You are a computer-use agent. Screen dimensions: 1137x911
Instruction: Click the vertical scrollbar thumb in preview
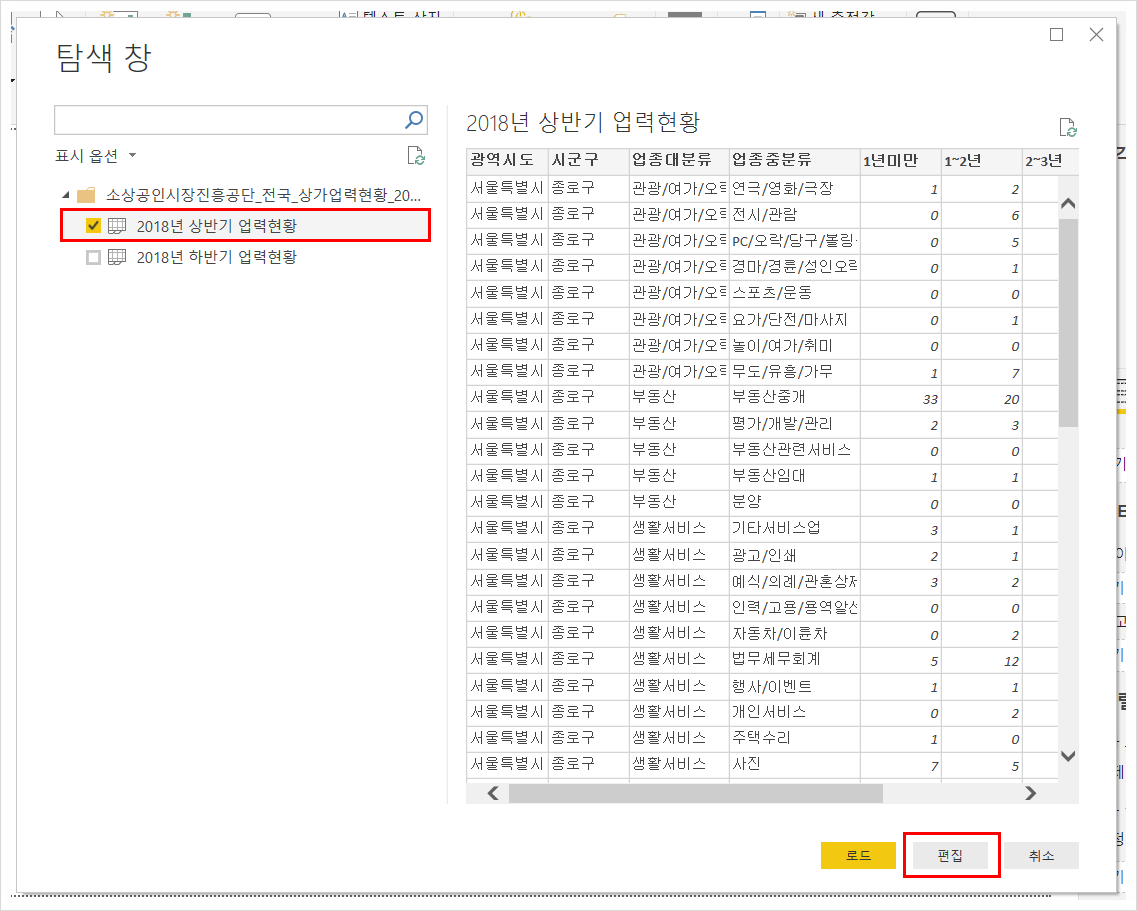click(1068, 323)
